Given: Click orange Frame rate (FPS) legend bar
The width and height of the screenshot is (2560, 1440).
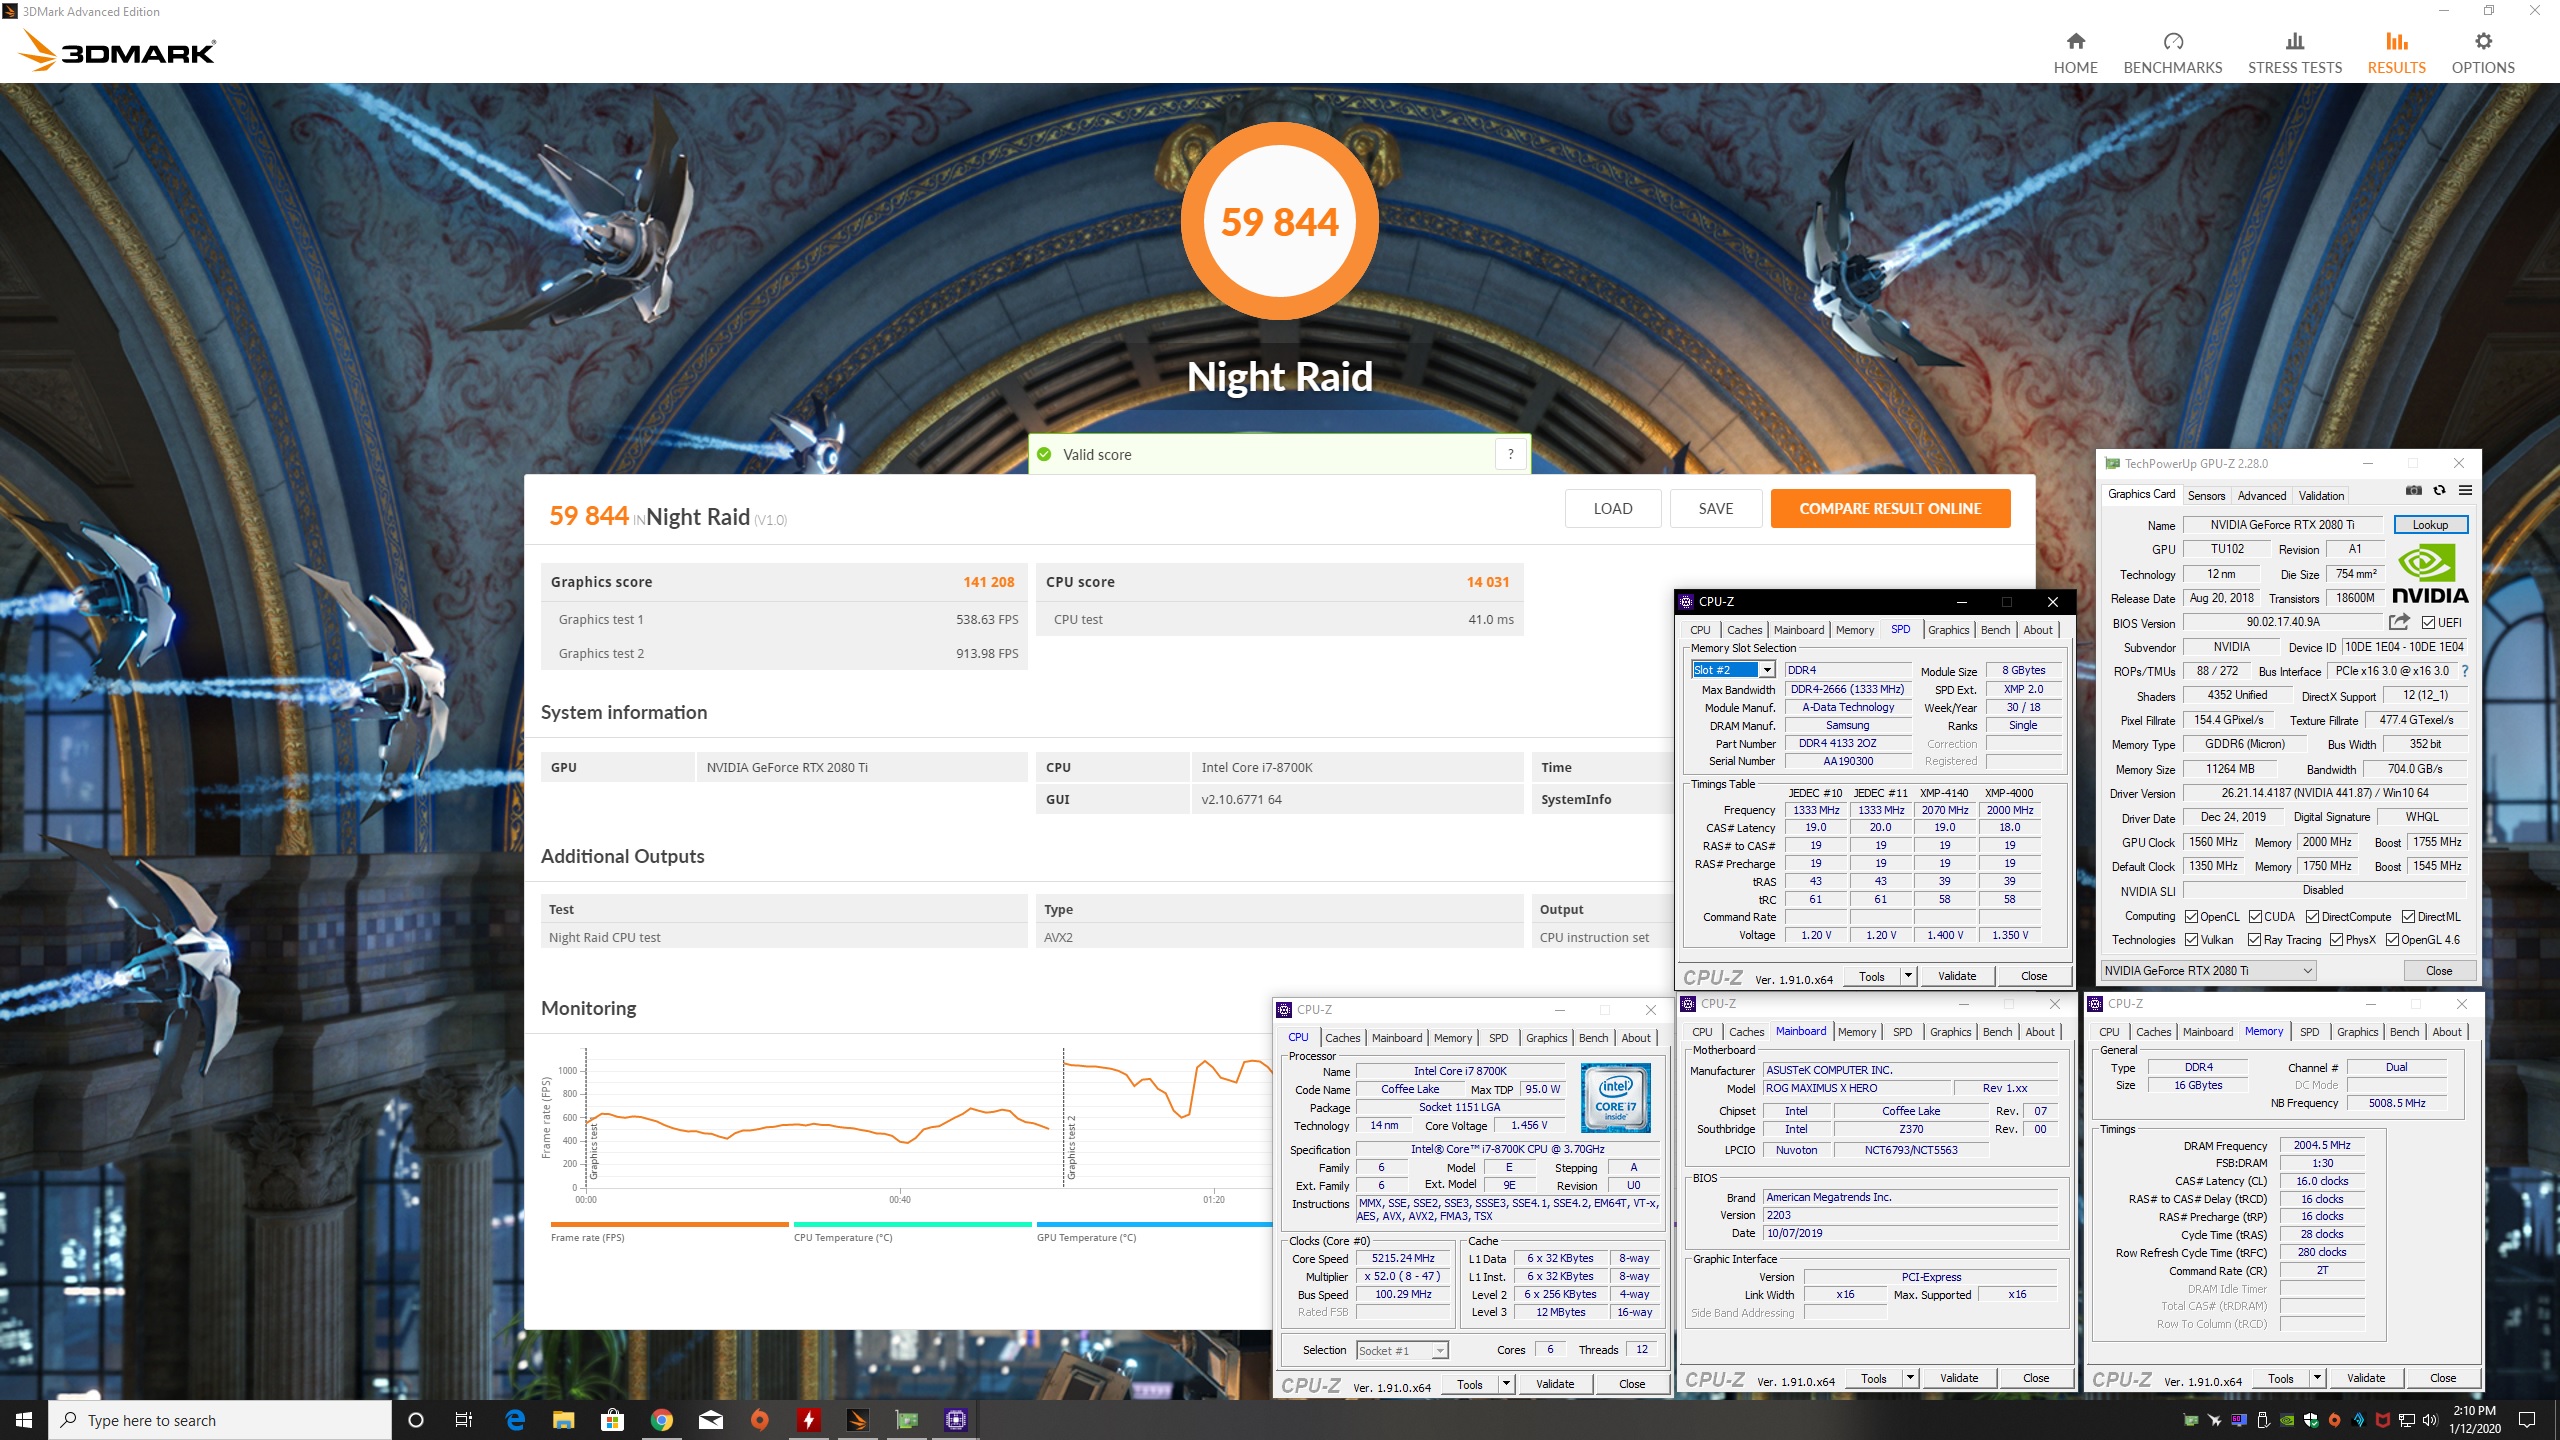Looking at the screenshot, I should (x=669, y=1224).
